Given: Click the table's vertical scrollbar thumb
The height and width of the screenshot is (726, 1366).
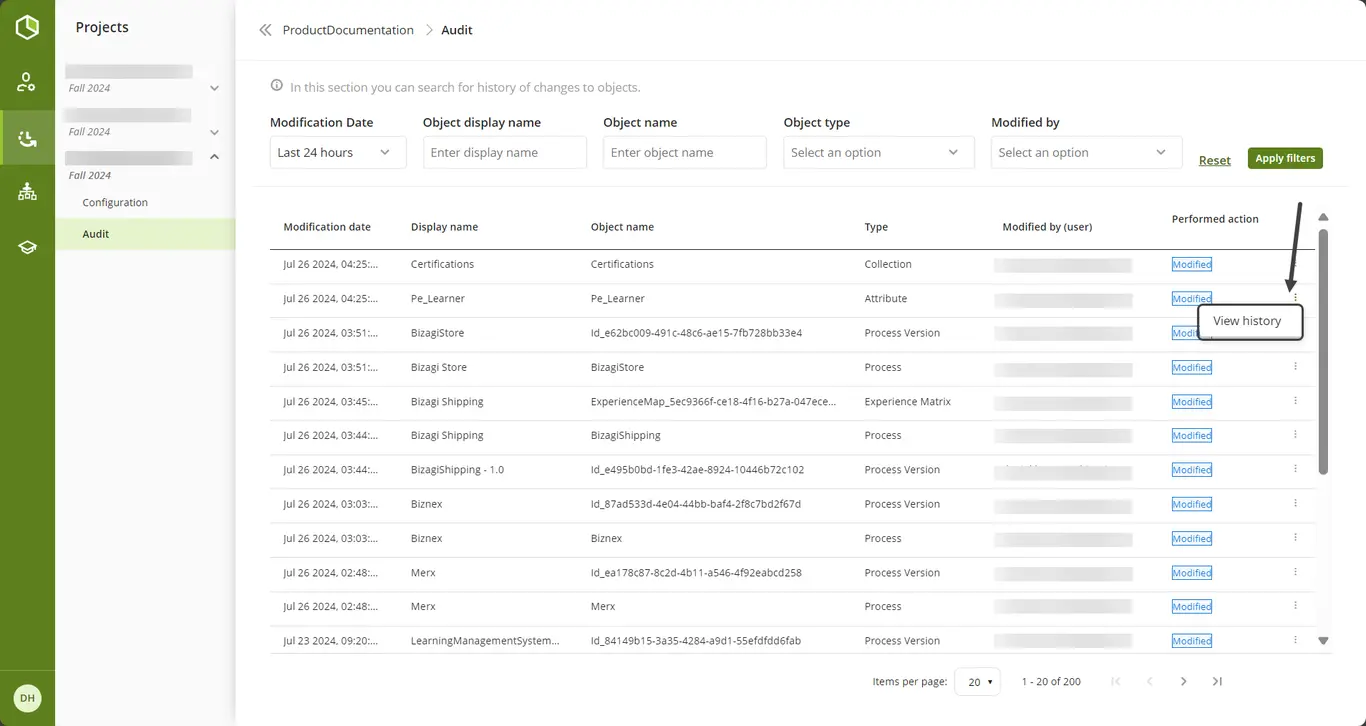Looking at the screenshot, I should [x=1323, y=352].
